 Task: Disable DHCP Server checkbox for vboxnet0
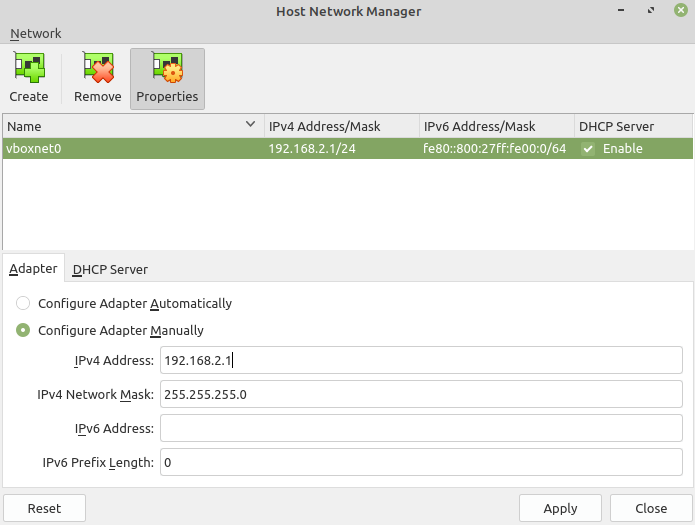click(588, 149)
